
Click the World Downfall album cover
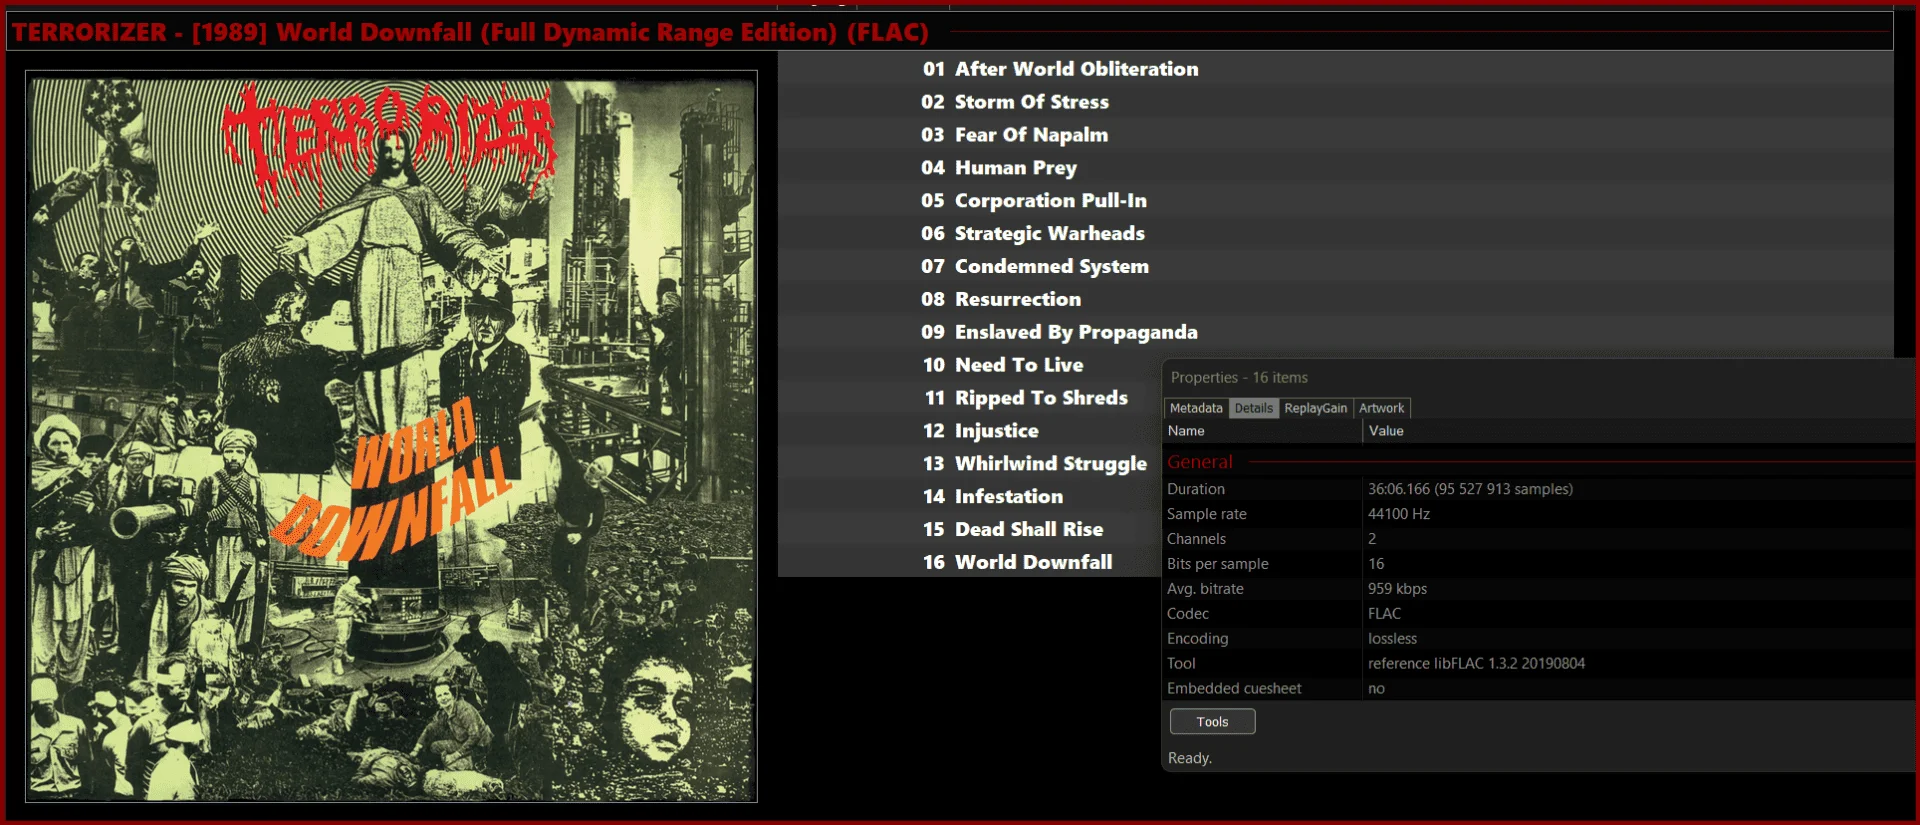pyautogui.click(x=391, y=436)
